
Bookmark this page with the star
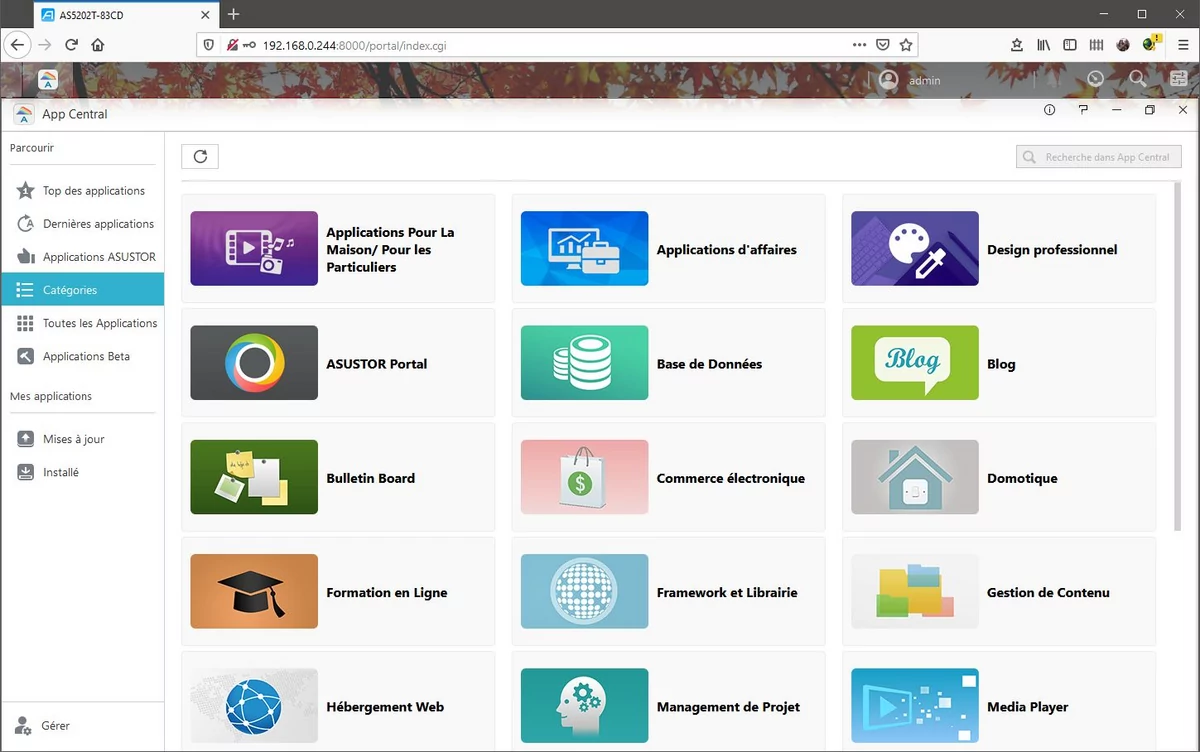point(906,45)
